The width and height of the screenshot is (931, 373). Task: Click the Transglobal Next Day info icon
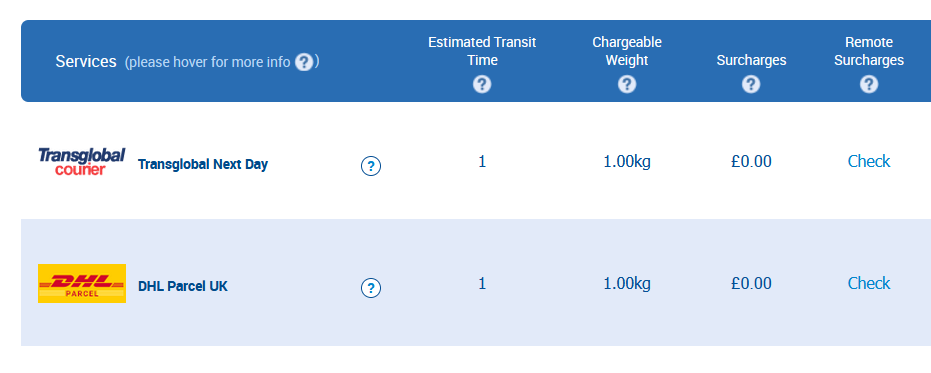click(370, 166)
